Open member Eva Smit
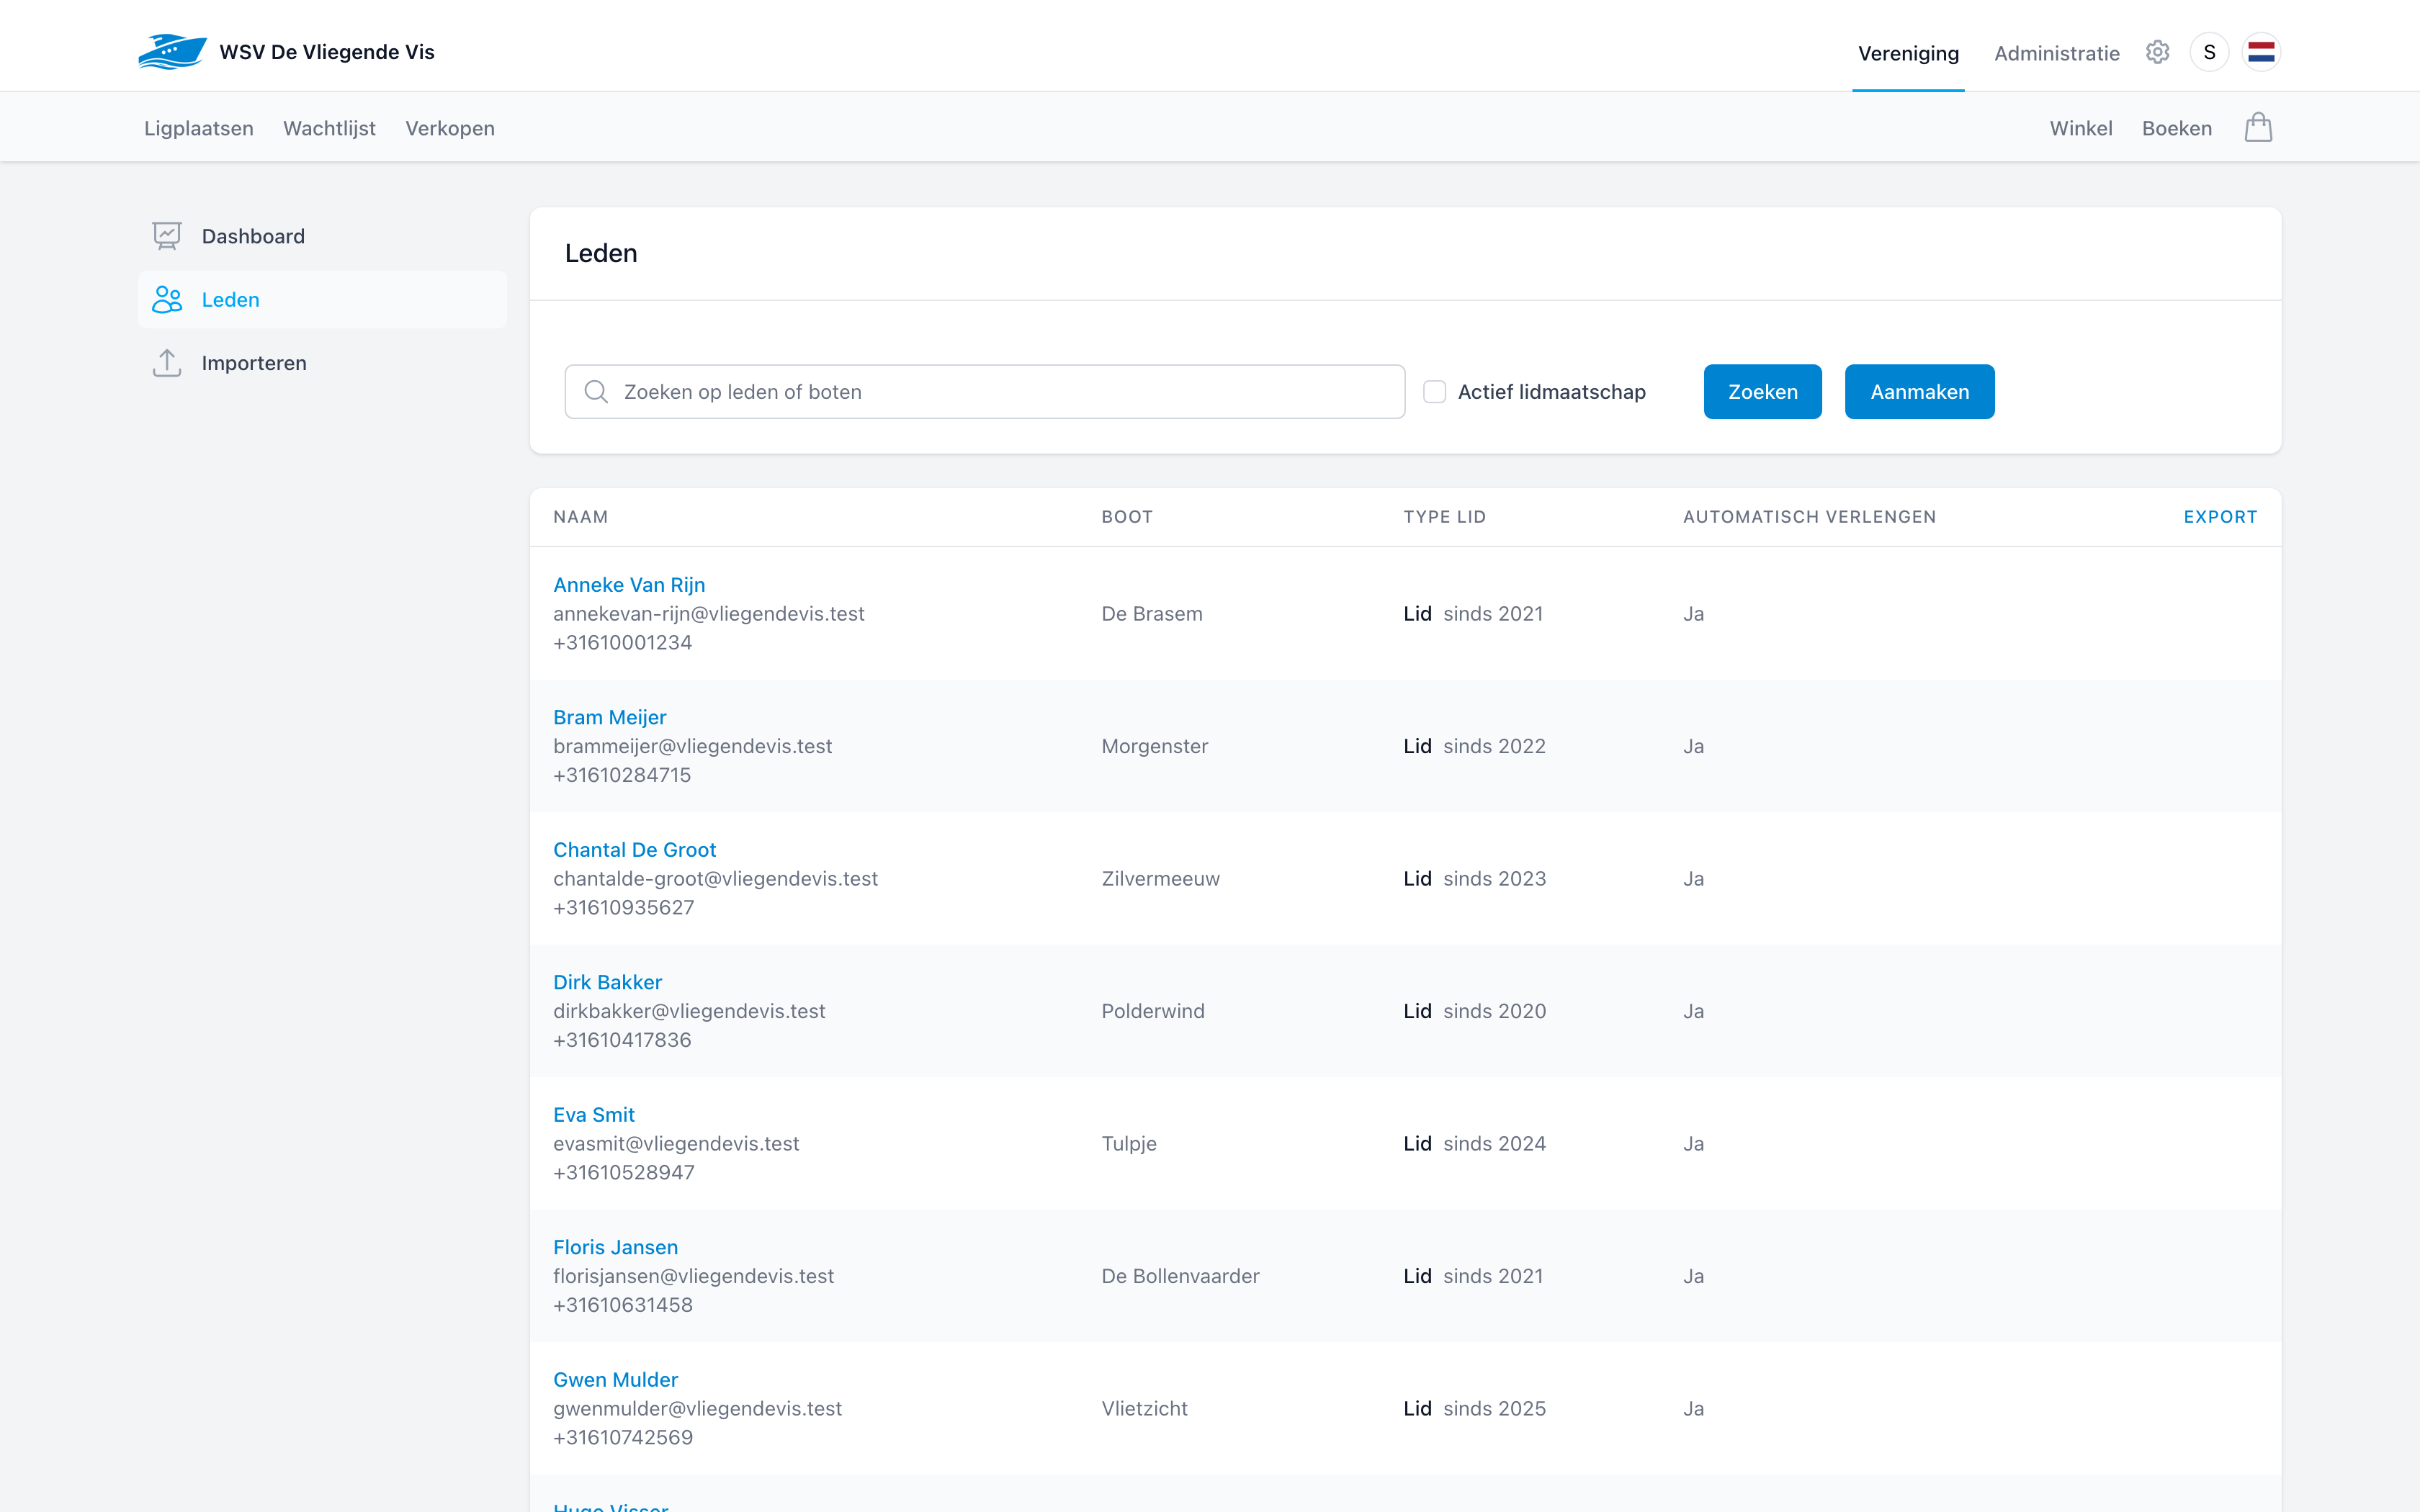Viewport: 2420px width, 1512px height. tap(594, 1115)
